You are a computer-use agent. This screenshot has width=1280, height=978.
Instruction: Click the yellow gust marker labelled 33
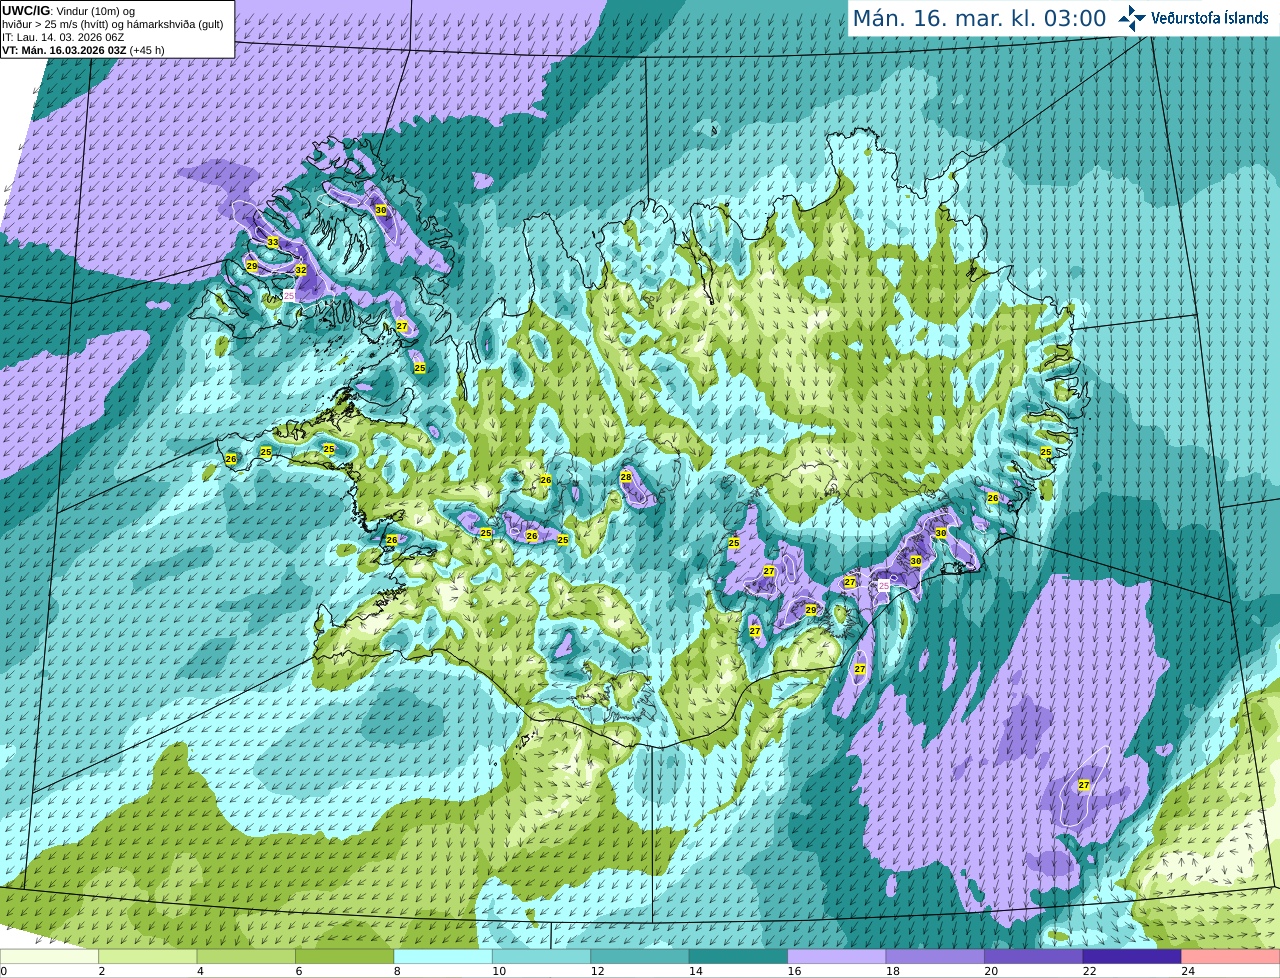click(273, 242)
